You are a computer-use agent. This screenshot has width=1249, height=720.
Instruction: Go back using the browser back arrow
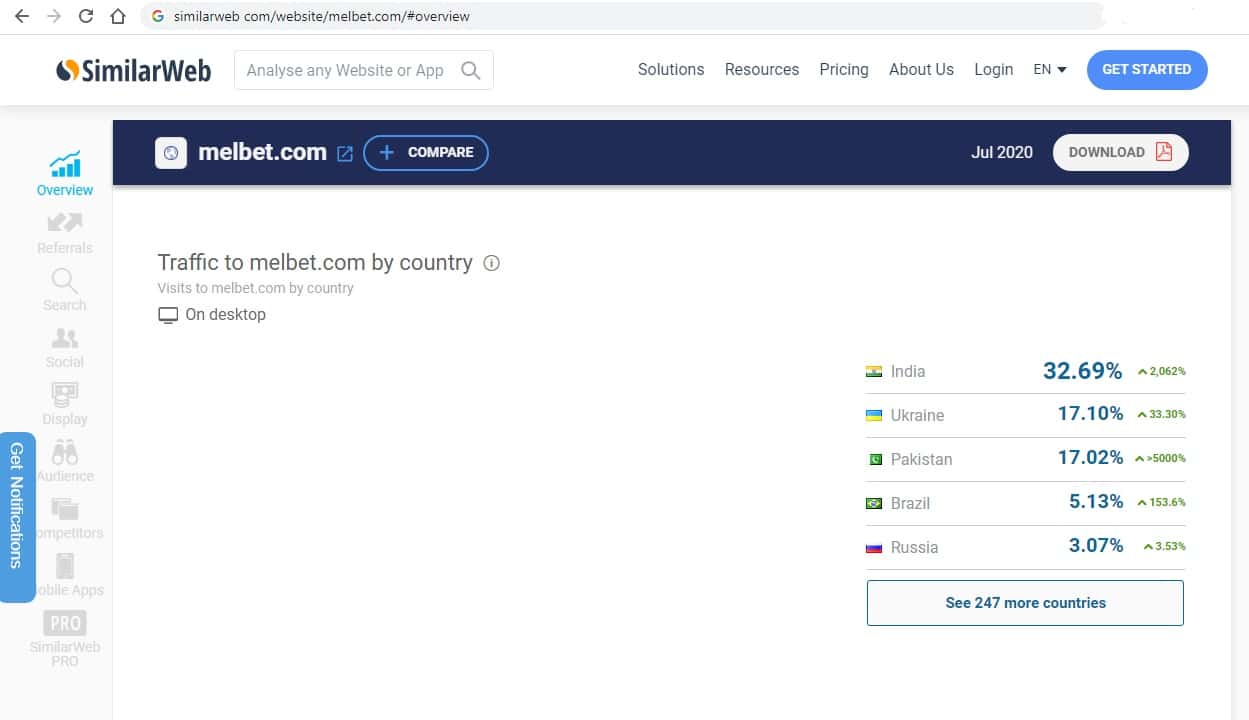coord(22,16)
